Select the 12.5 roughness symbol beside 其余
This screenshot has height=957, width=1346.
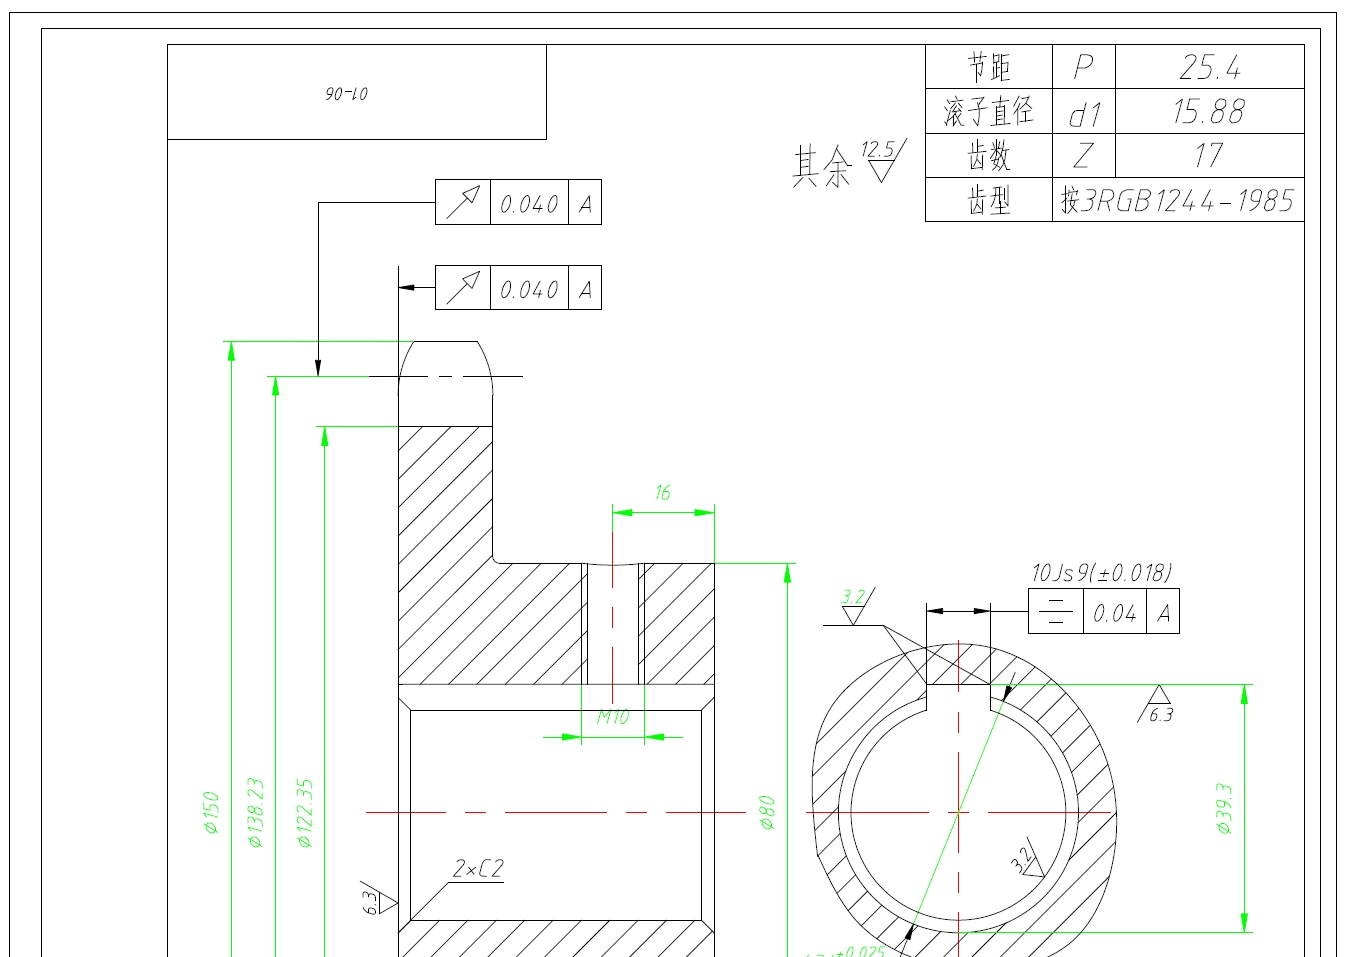click(882, 160)
